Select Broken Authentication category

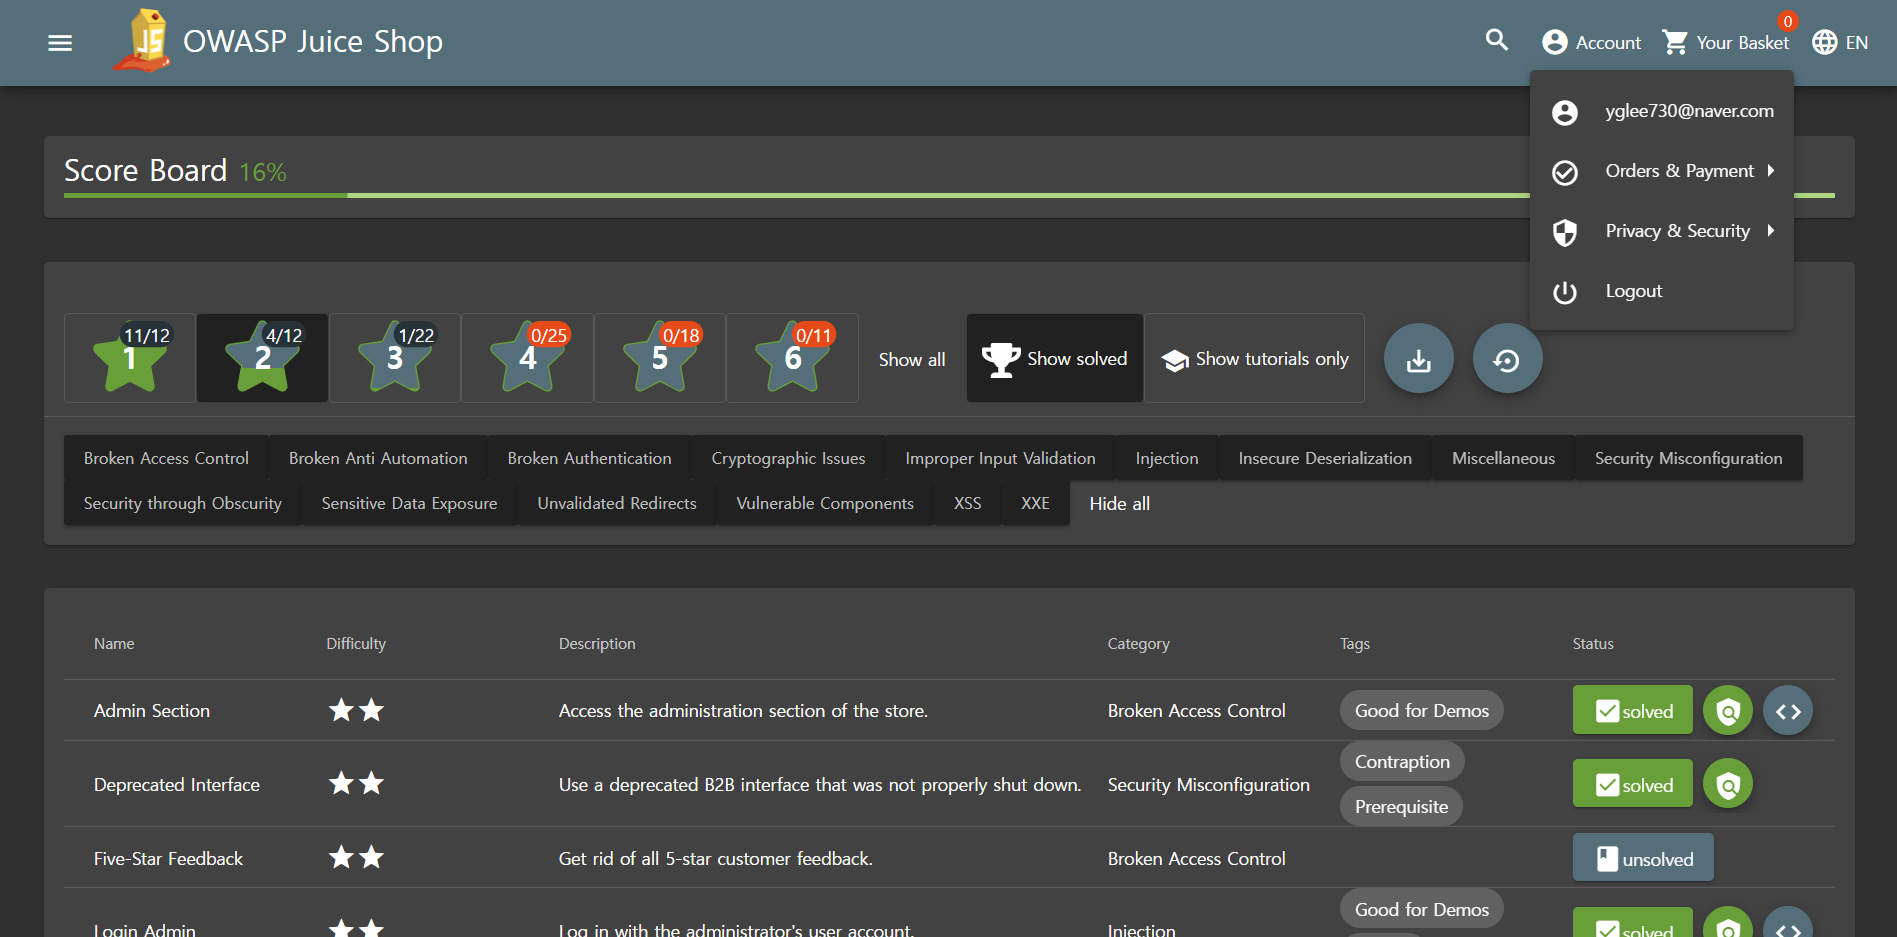(x=589, y=458)
